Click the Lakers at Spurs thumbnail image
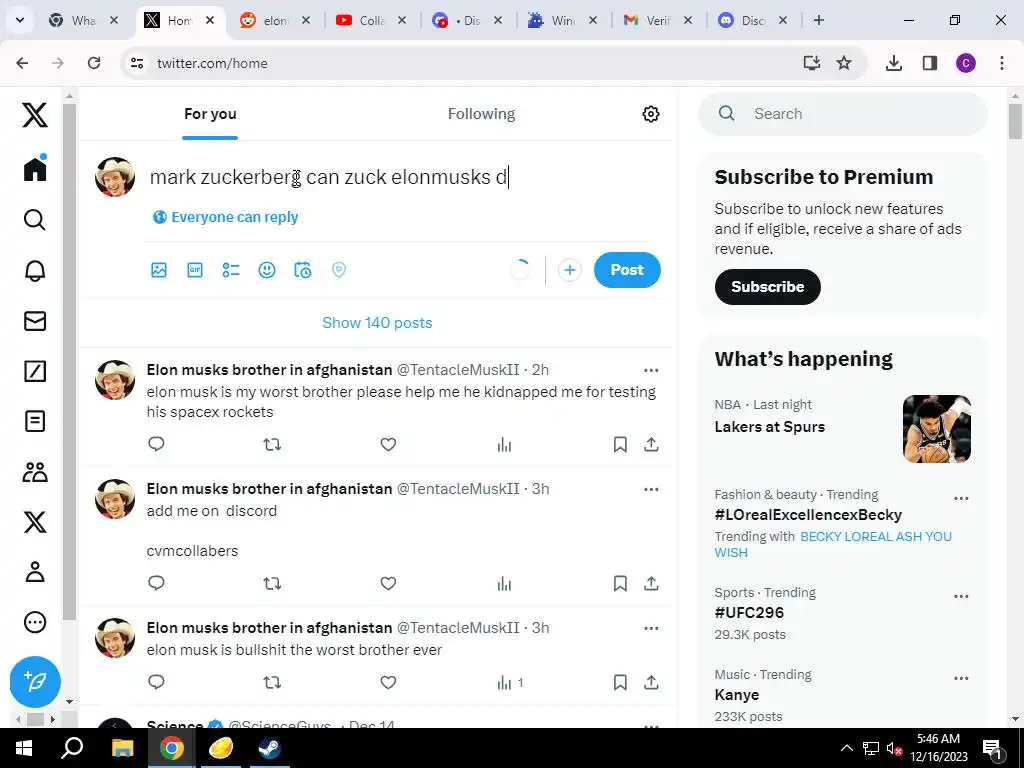This screenshot has width=1024, height=768. point(936,428)
